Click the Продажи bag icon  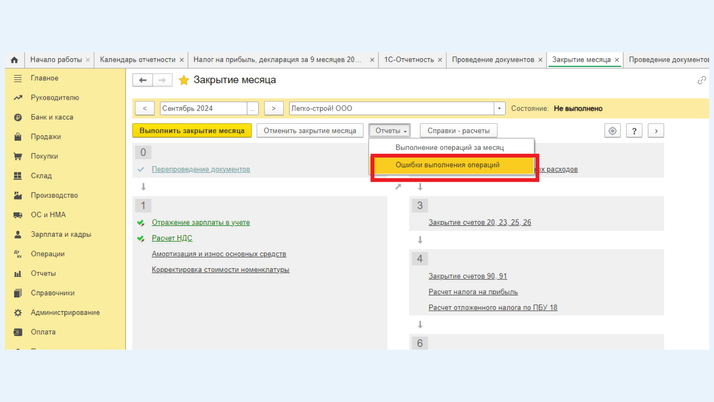[x=18, y=137]
